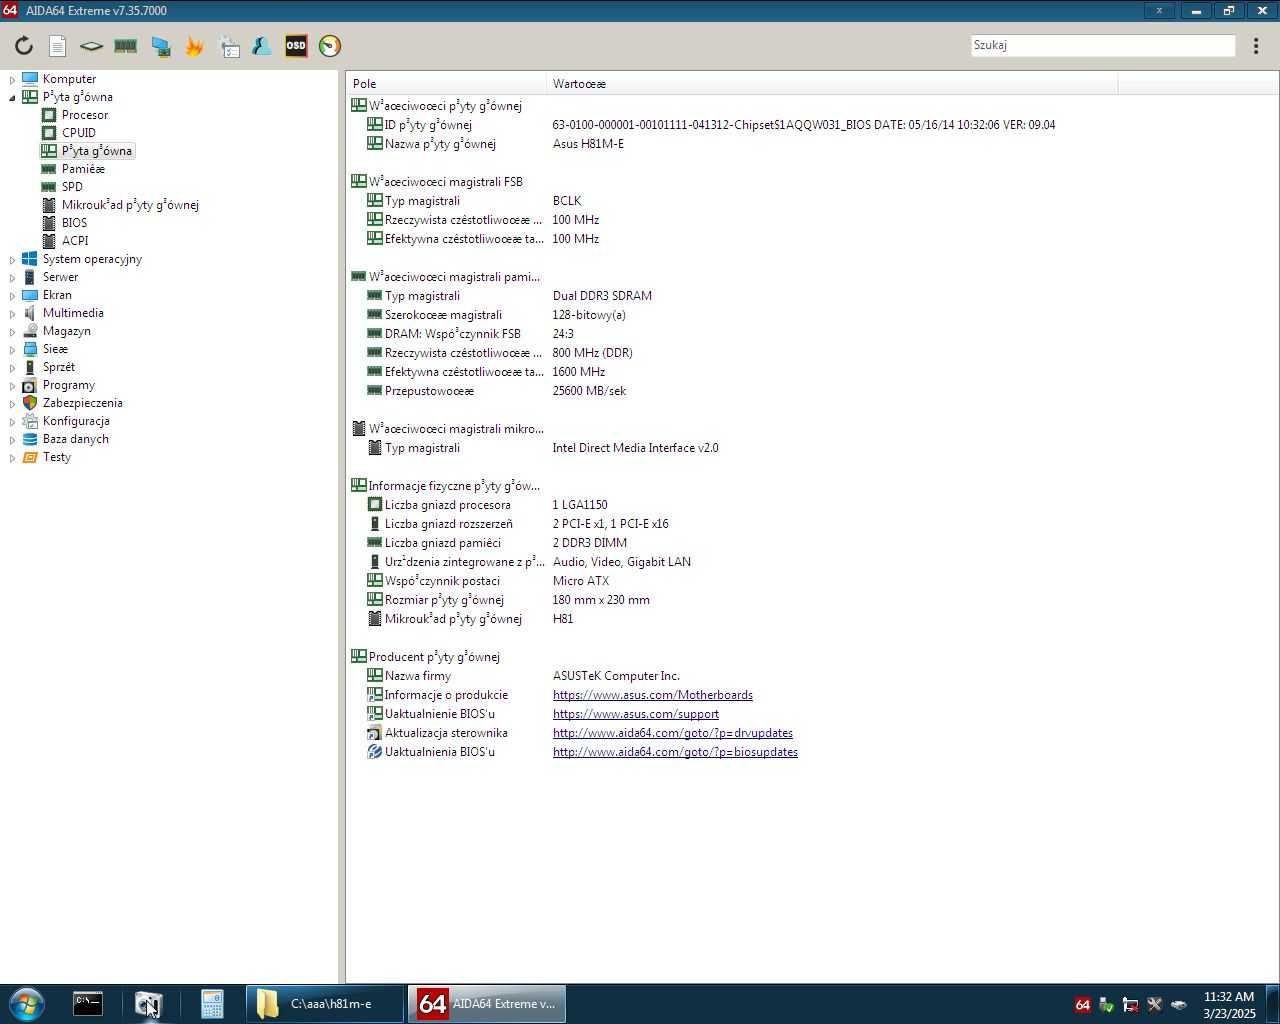This screenshot has width=1280, height=1024.
Task: Select Procesor in the tree
Action: pyautogui.click(x=85, y=115)
